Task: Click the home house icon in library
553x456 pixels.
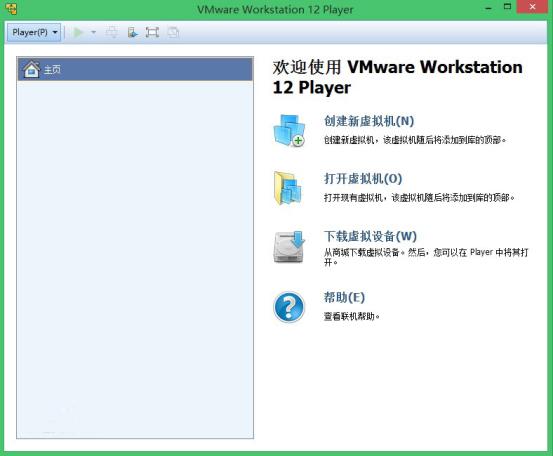Action: [31, 69]
